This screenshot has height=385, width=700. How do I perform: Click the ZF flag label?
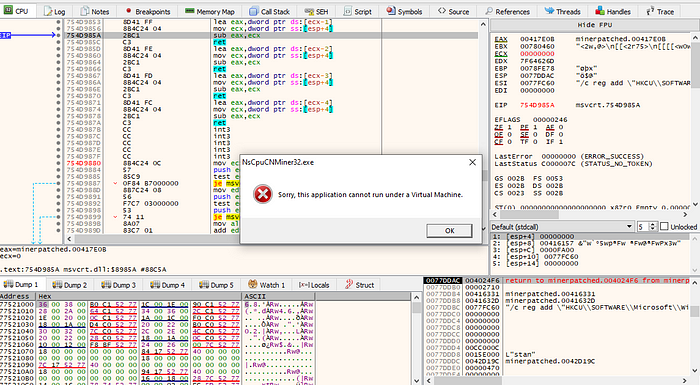(499, 127)
